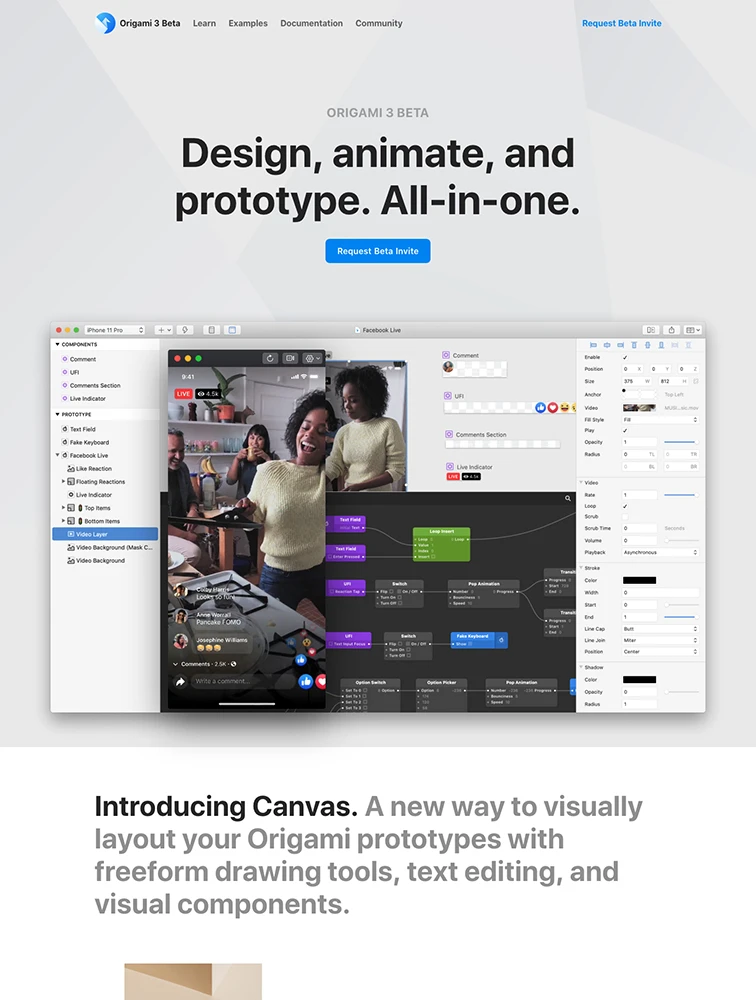Open the plus add-layer dropdown in toolbar
Screen dimensions: 756x1000
point(165,330)
